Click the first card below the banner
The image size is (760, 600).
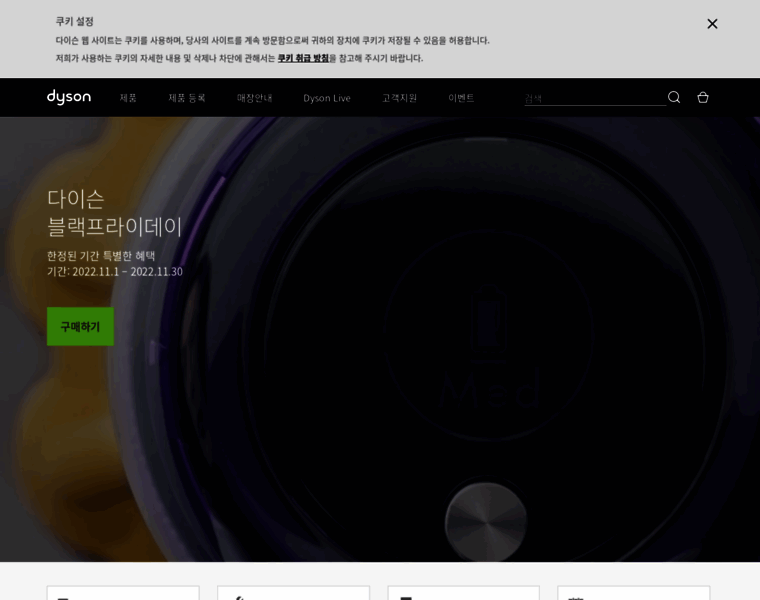pyautogui.click(x=123, y=593)
